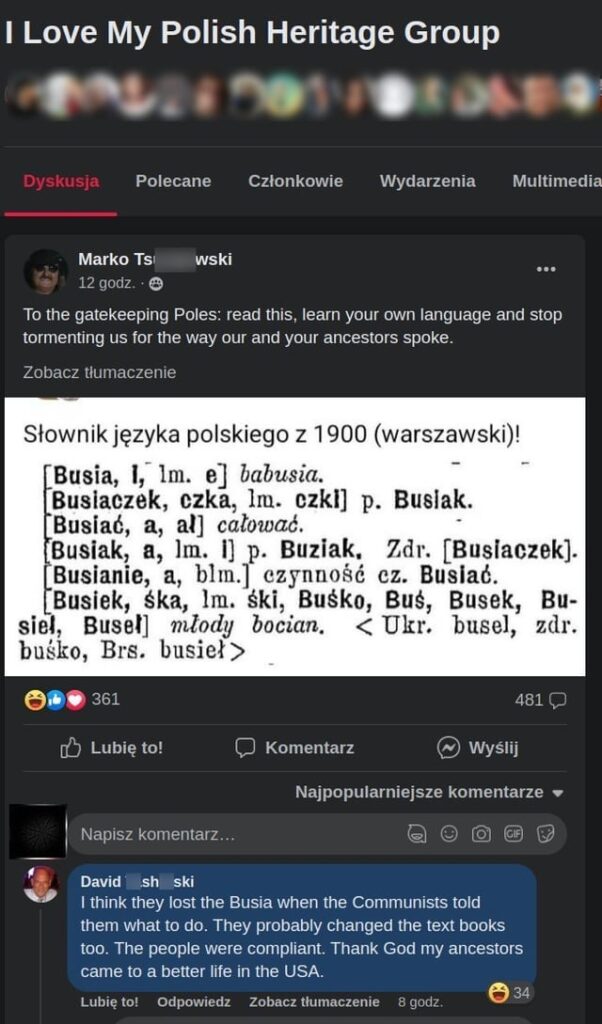Select the Polecane tab

pos(173,182)
